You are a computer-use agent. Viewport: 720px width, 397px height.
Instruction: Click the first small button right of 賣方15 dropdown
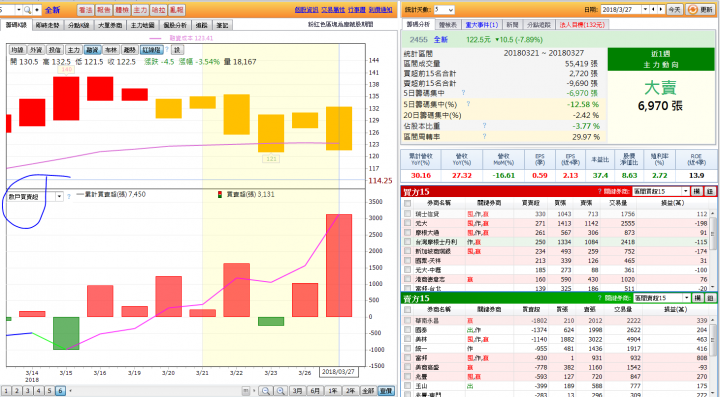(x=698, y=298)
